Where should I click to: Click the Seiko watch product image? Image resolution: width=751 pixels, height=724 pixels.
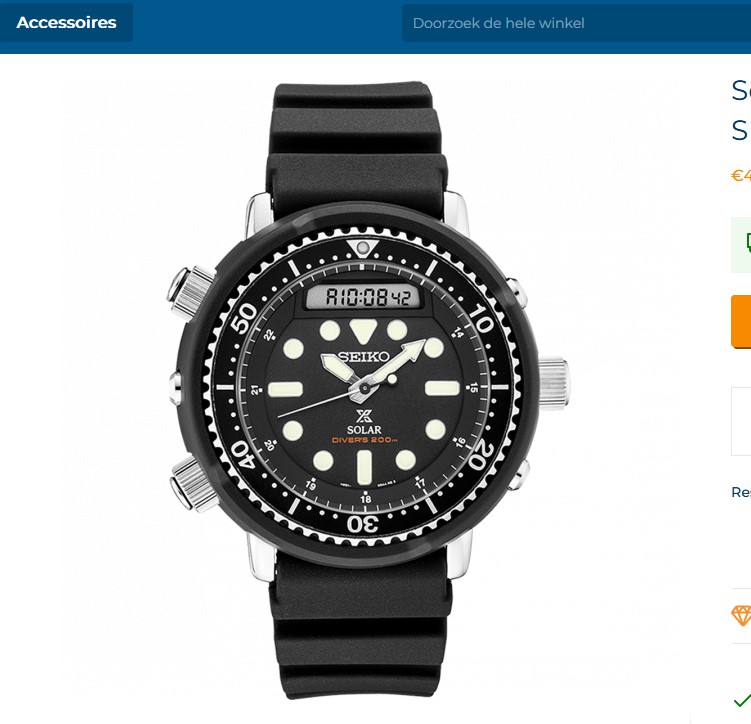(x=367, y=390)
